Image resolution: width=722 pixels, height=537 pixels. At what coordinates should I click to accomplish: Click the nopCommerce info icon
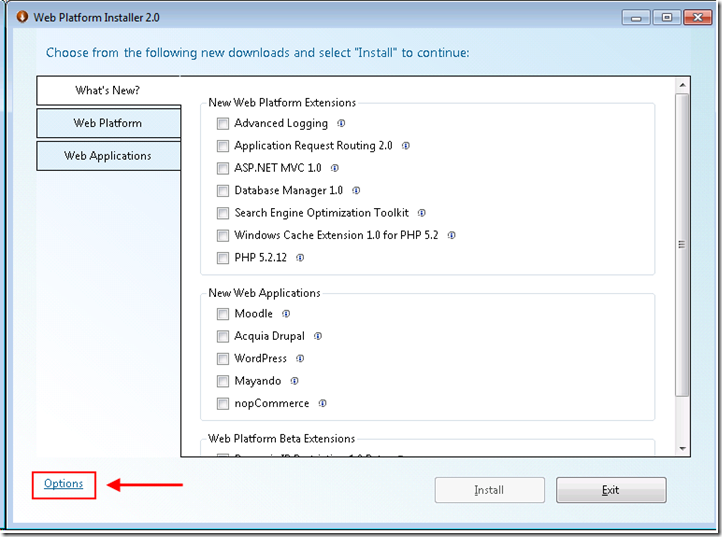(323, 403)
